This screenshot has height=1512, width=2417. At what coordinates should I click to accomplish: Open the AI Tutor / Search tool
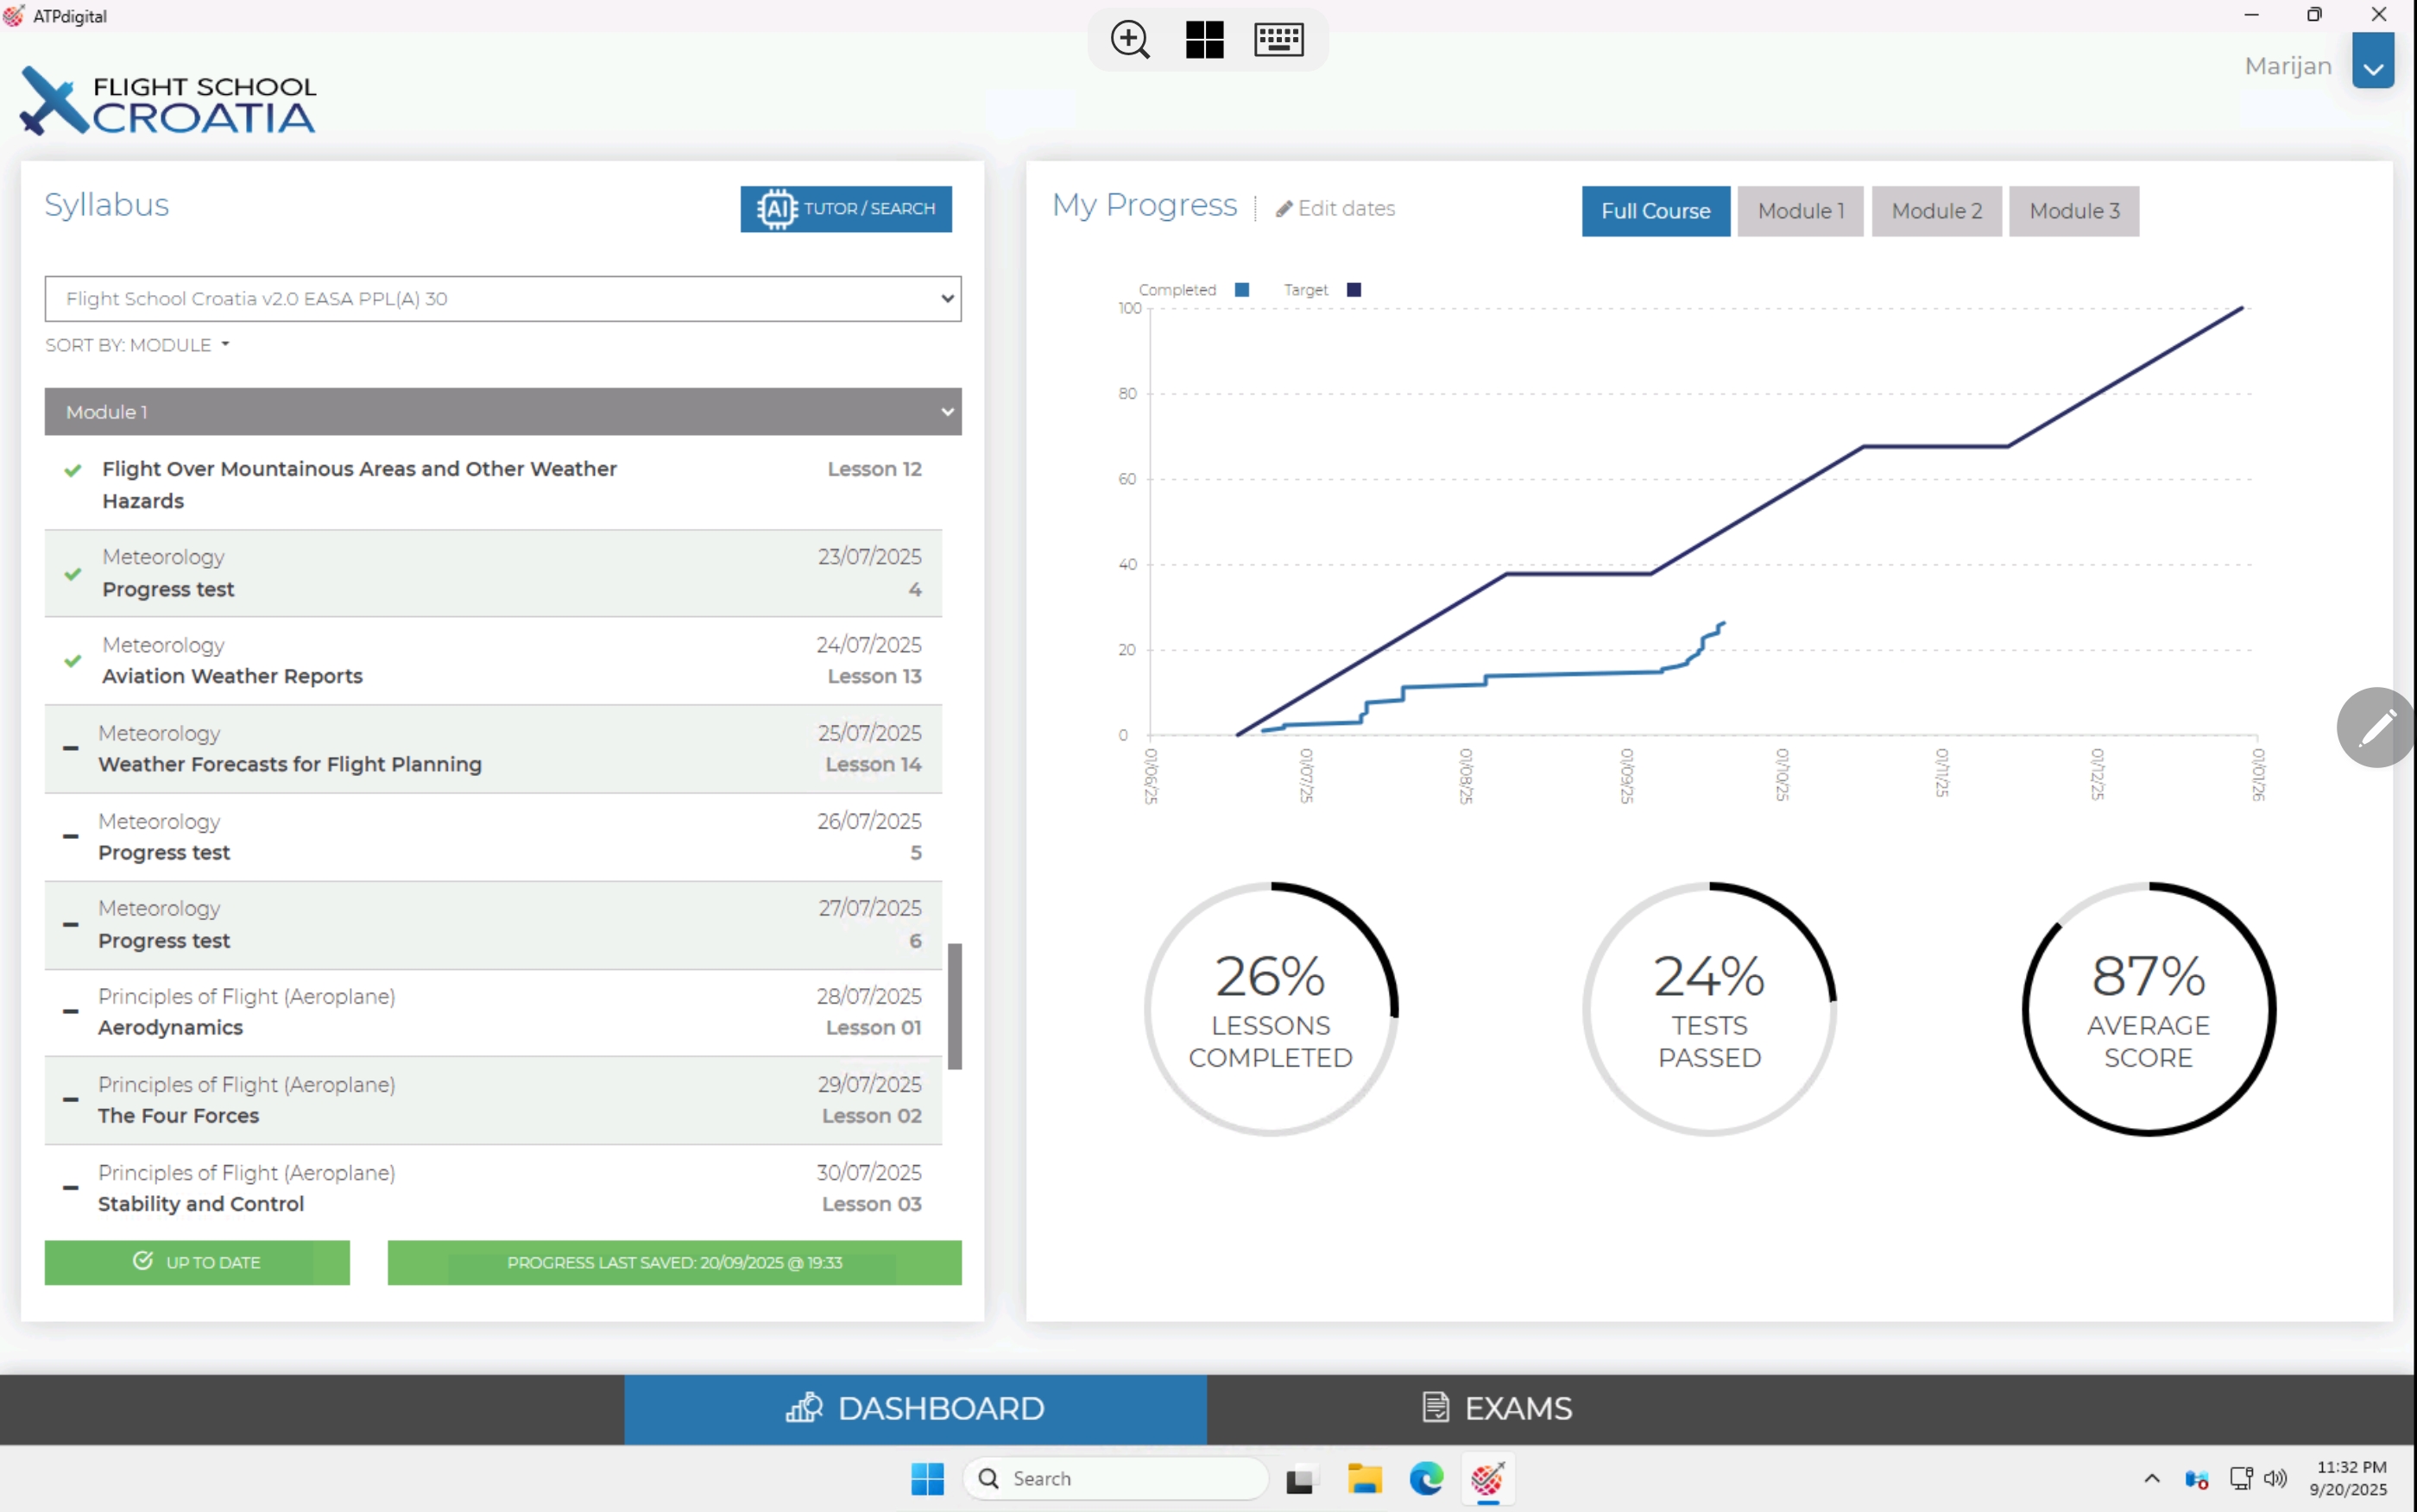point(846,209)
